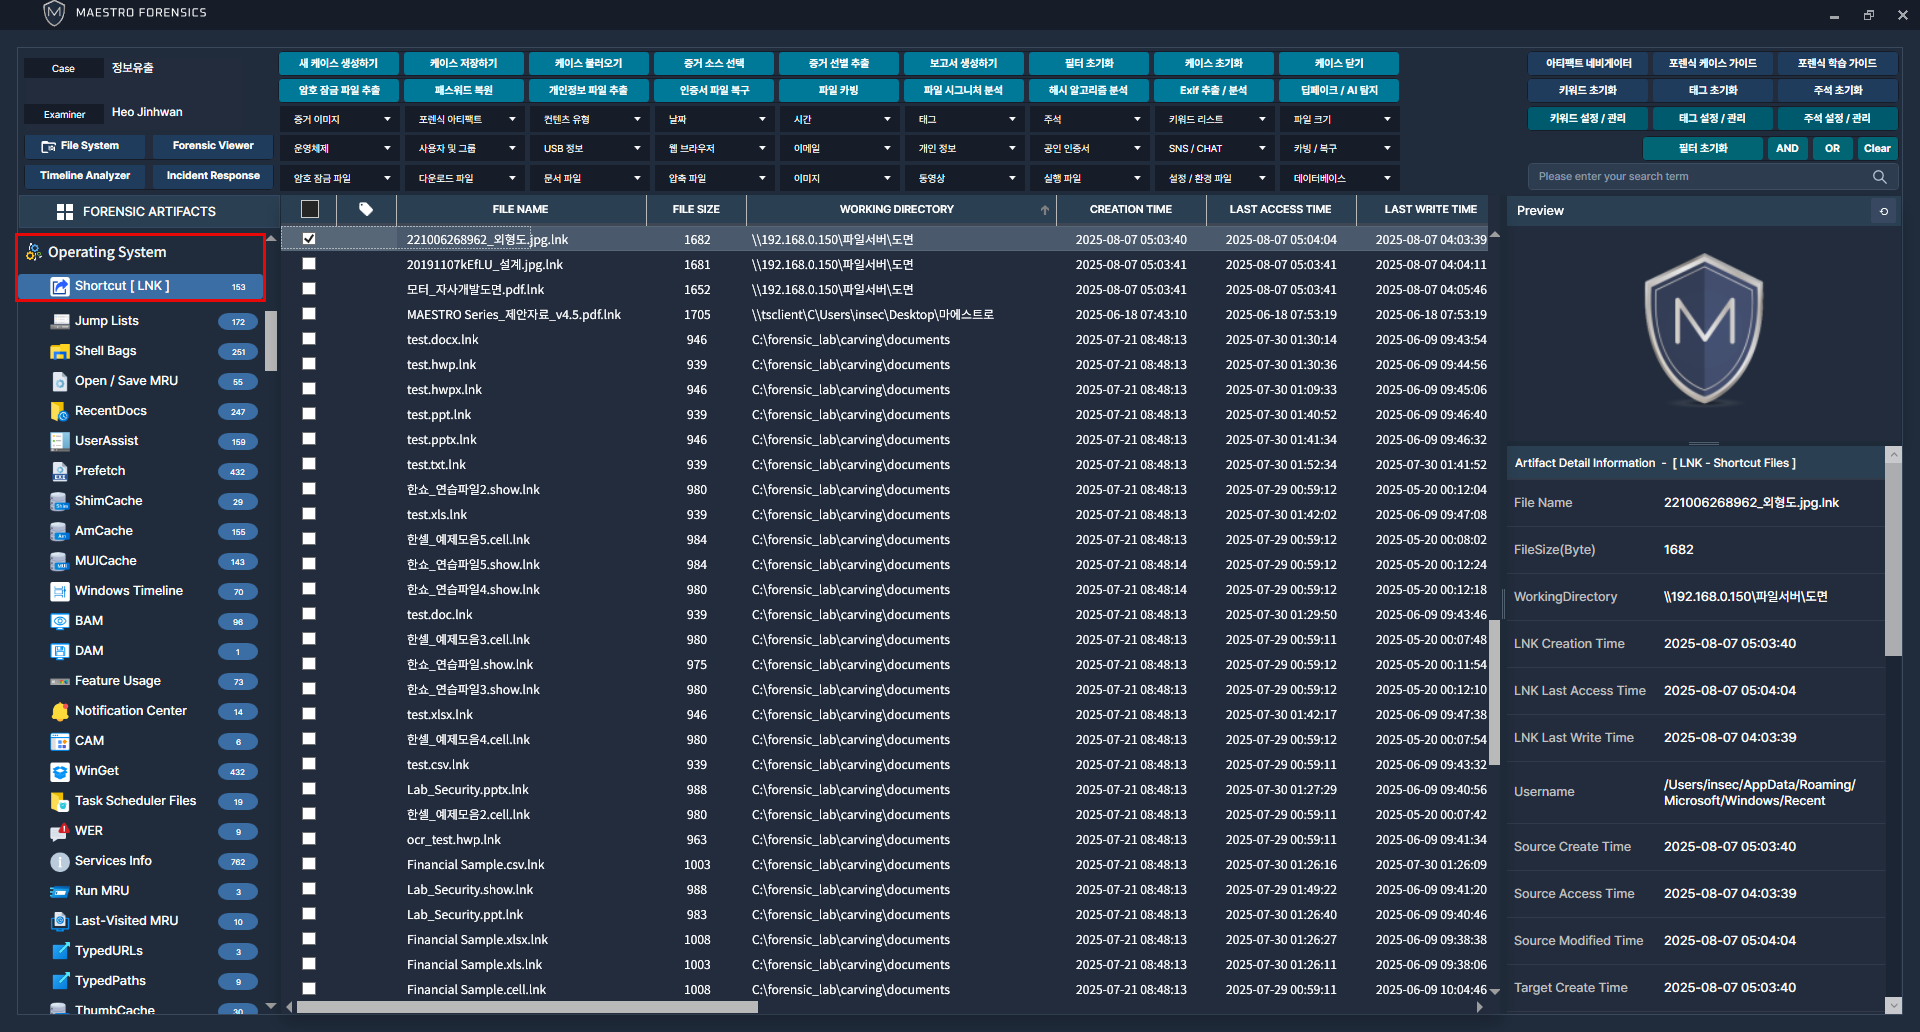The image size is (1920, 1032).
Task: Open the Forensic Viewer tab
Action: click(213, 146)
